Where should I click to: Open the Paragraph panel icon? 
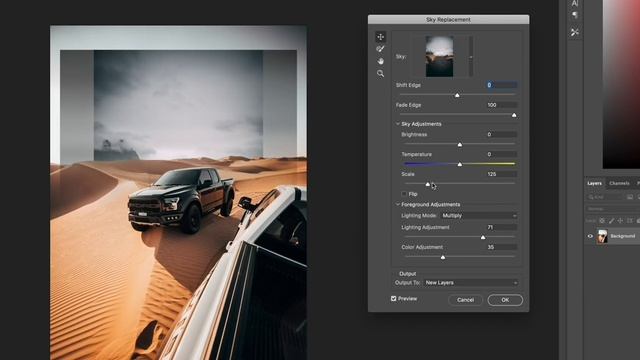575,16
